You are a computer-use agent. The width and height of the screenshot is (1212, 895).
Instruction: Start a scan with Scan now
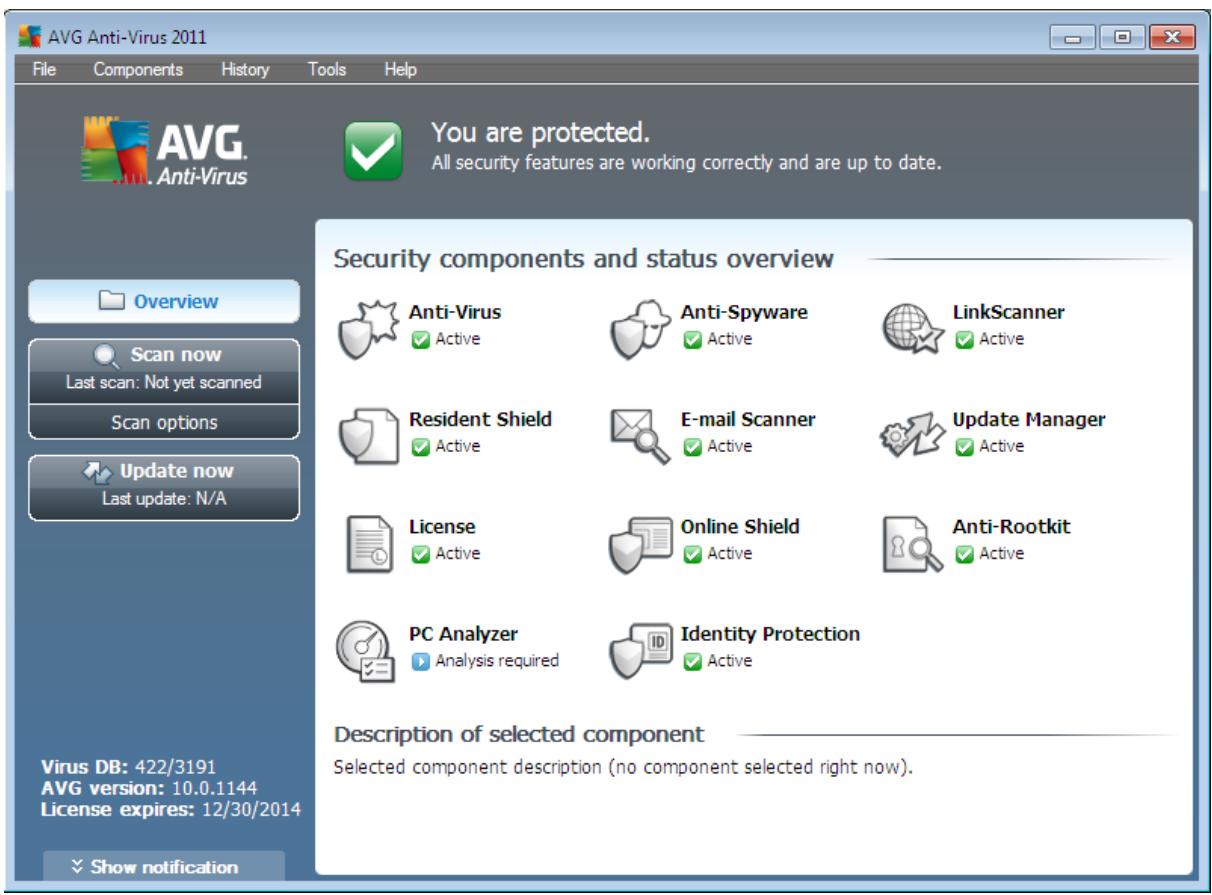164,371
